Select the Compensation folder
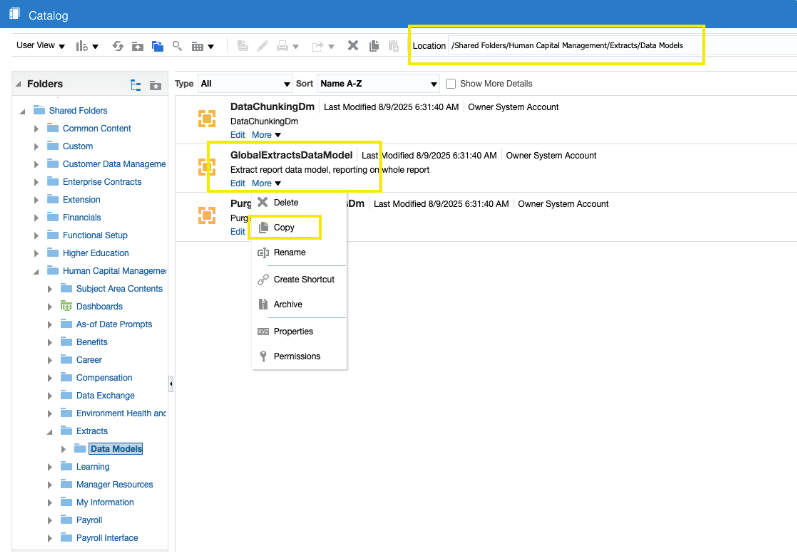797x552 pixels. tap(104, 378)
